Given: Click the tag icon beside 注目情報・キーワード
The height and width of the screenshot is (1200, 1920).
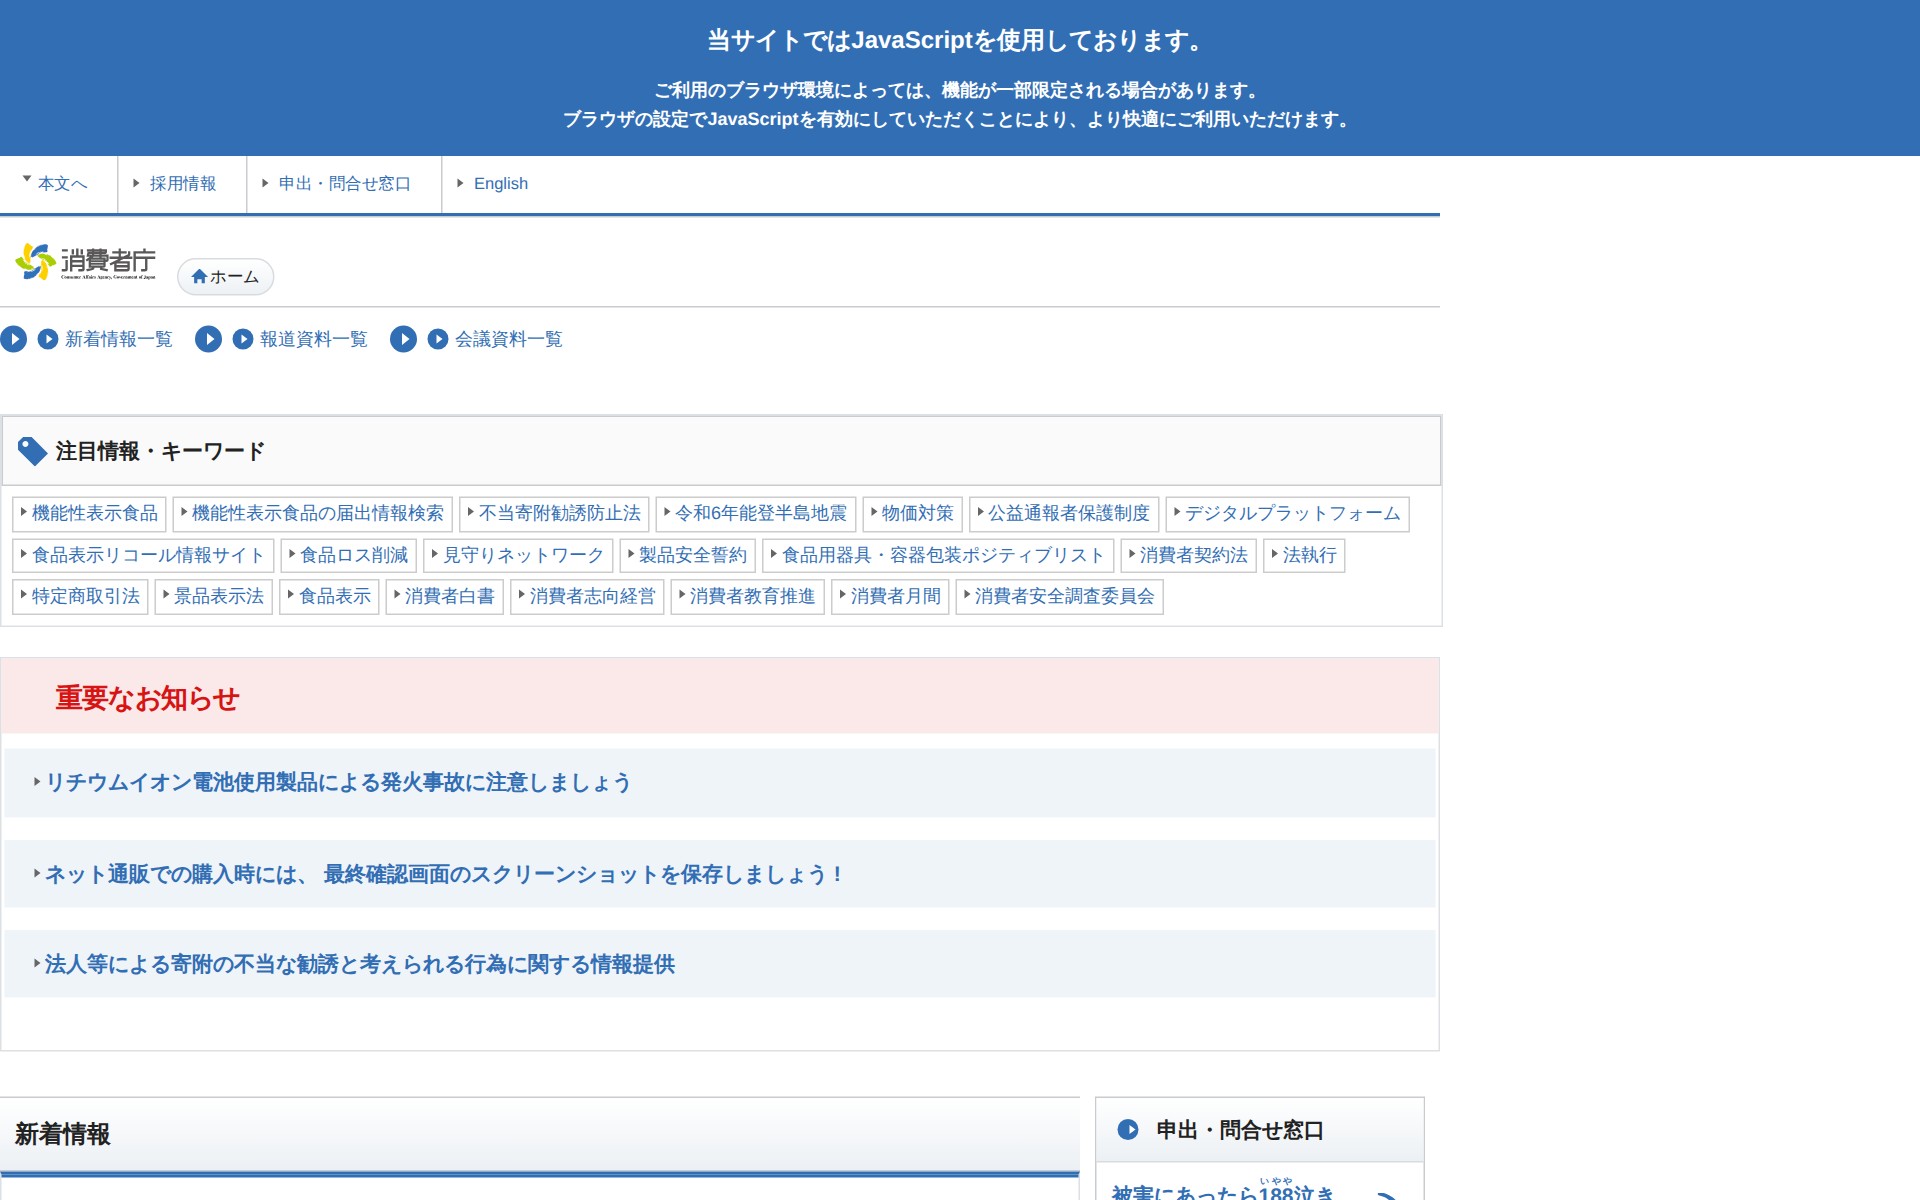Looking at the screenshot, I should tap(32, 450).
